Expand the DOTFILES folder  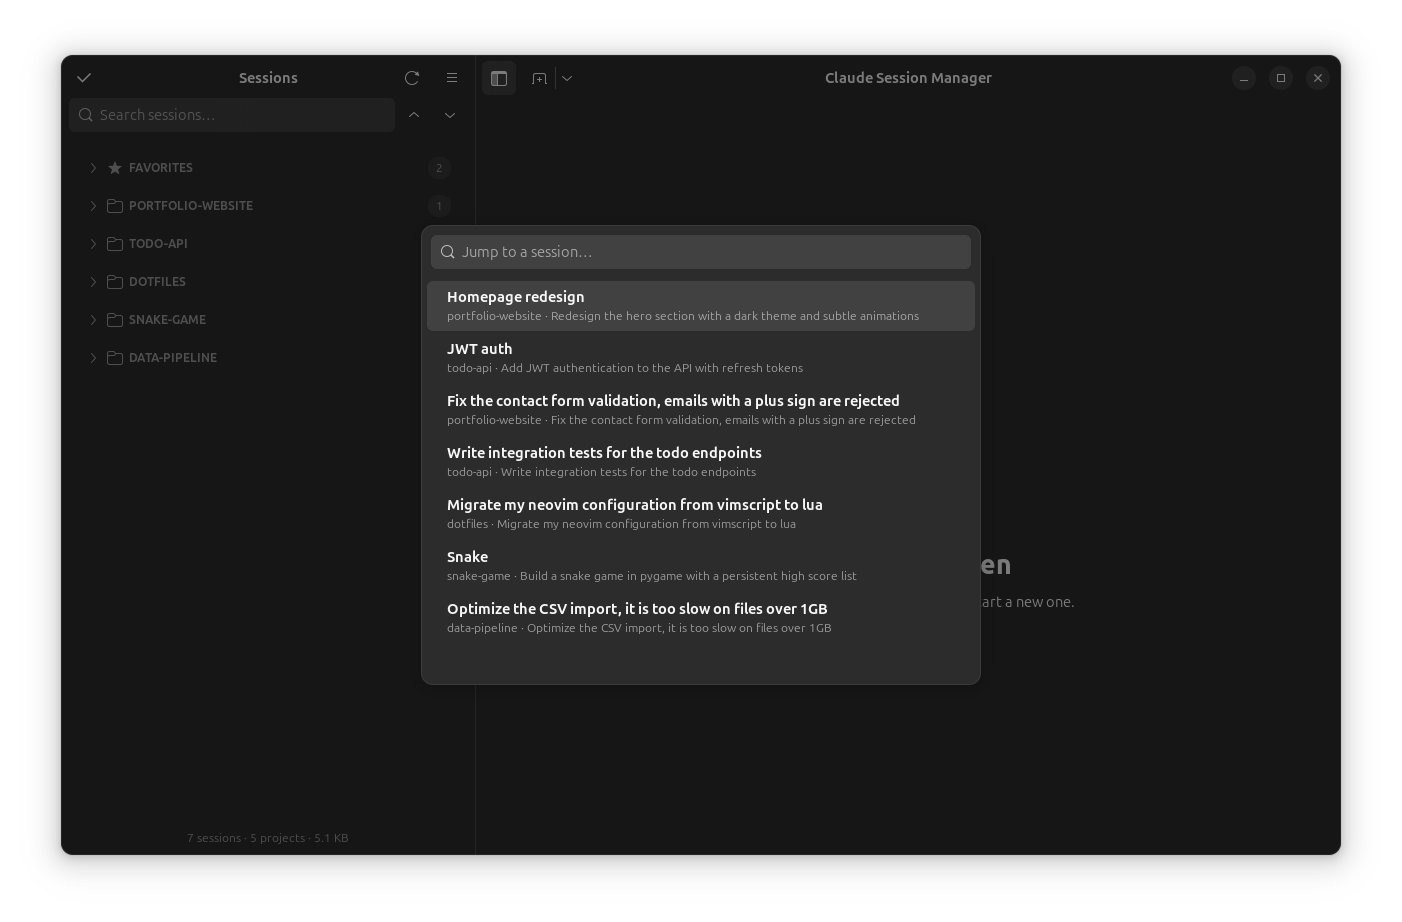(93, 282)
